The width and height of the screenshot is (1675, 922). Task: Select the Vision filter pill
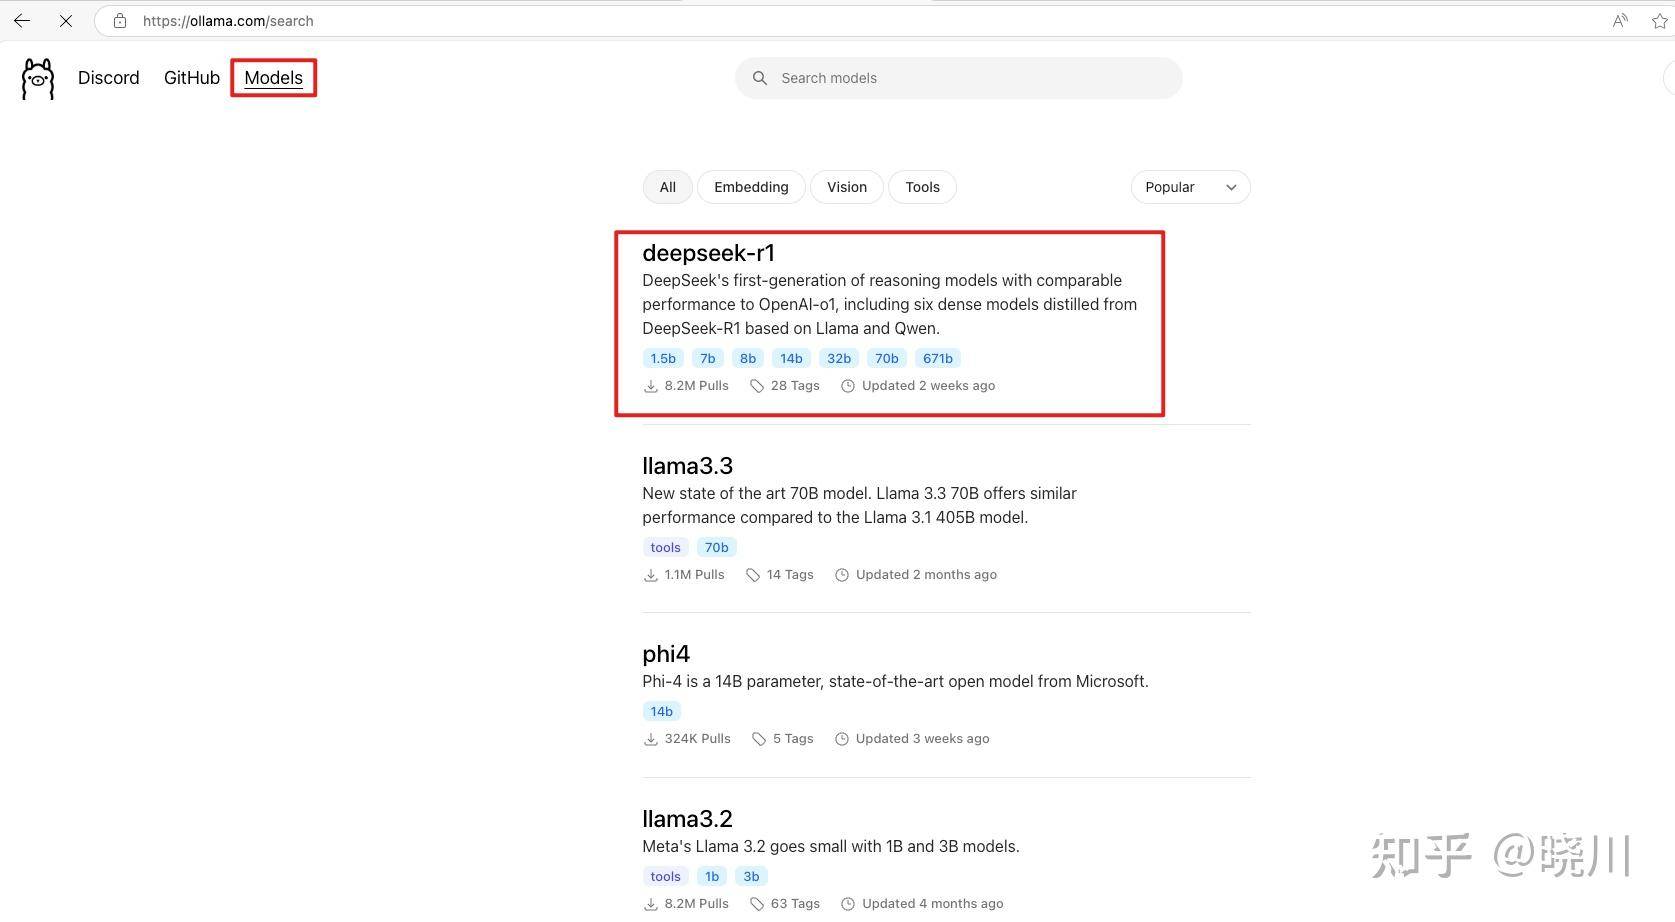847,187
